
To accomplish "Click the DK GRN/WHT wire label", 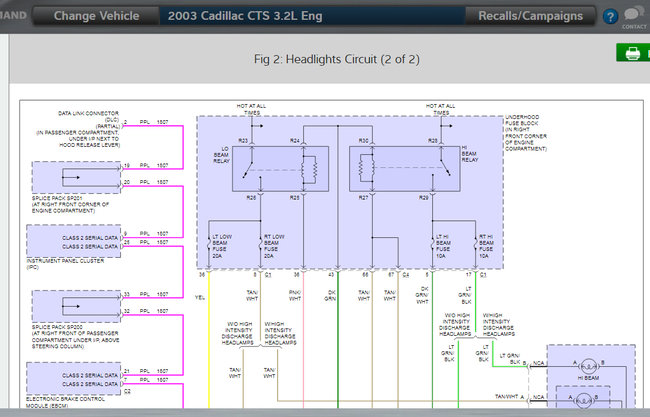I will (x=422, y=295).
